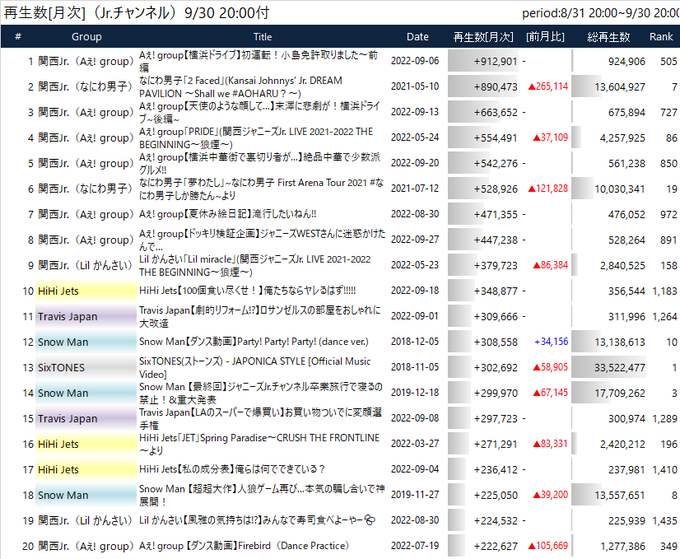The width and height of the screenshot is (680, 559).
Task: Click the Date column header
Action: tap(417, 37)
